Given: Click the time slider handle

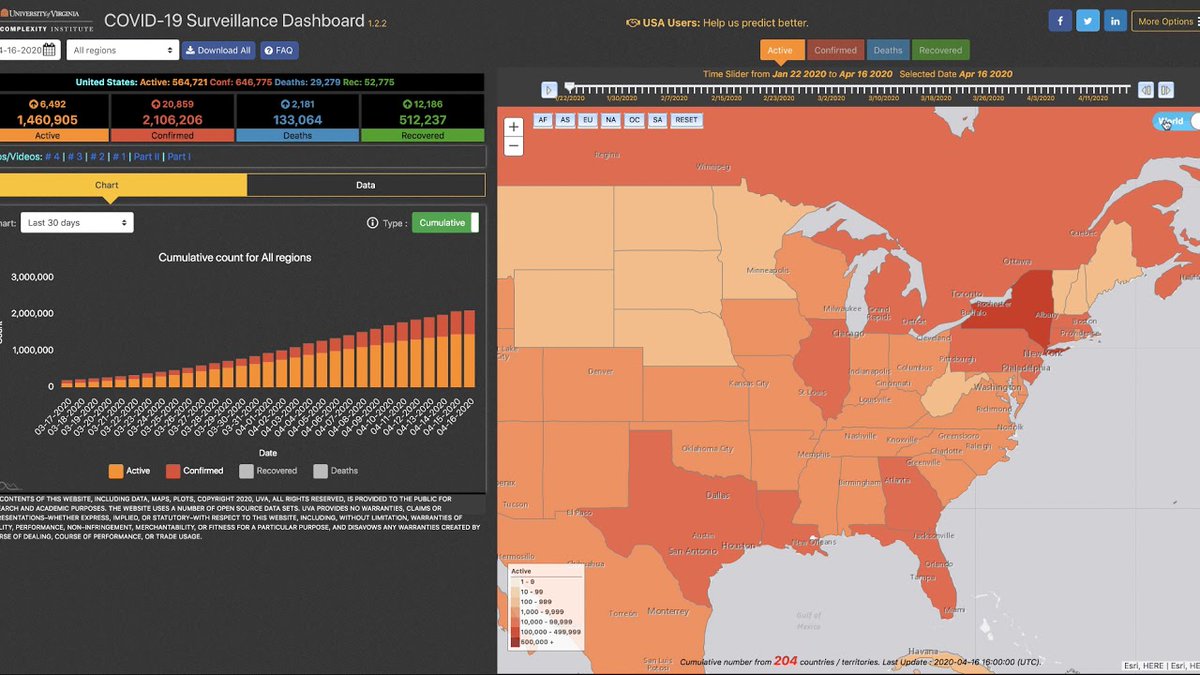Looking at the screenshot, I should pos(569,87).
